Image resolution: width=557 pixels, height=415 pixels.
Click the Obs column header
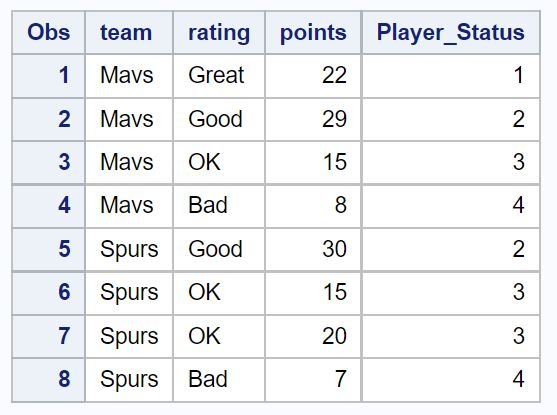tap(49, 33)
